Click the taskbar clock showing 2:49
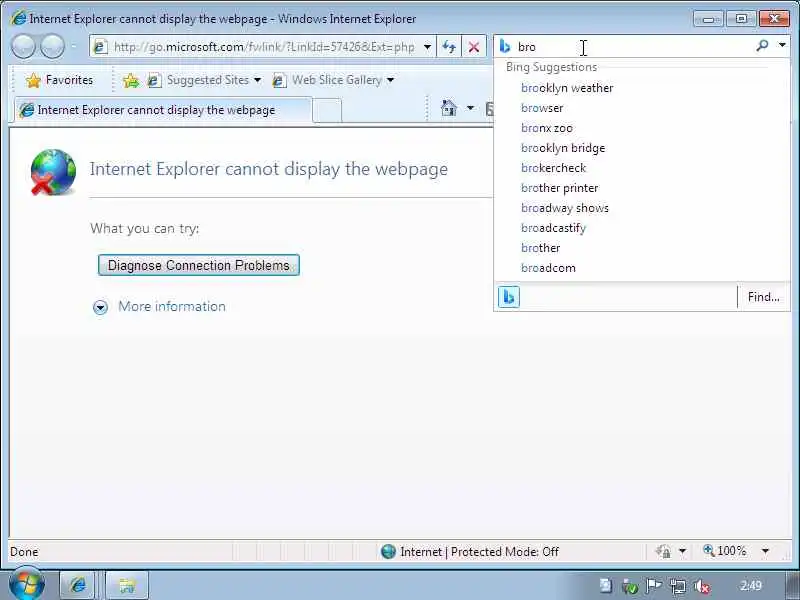The width and height of the screenshot is (800, 600). click(751, 586)
